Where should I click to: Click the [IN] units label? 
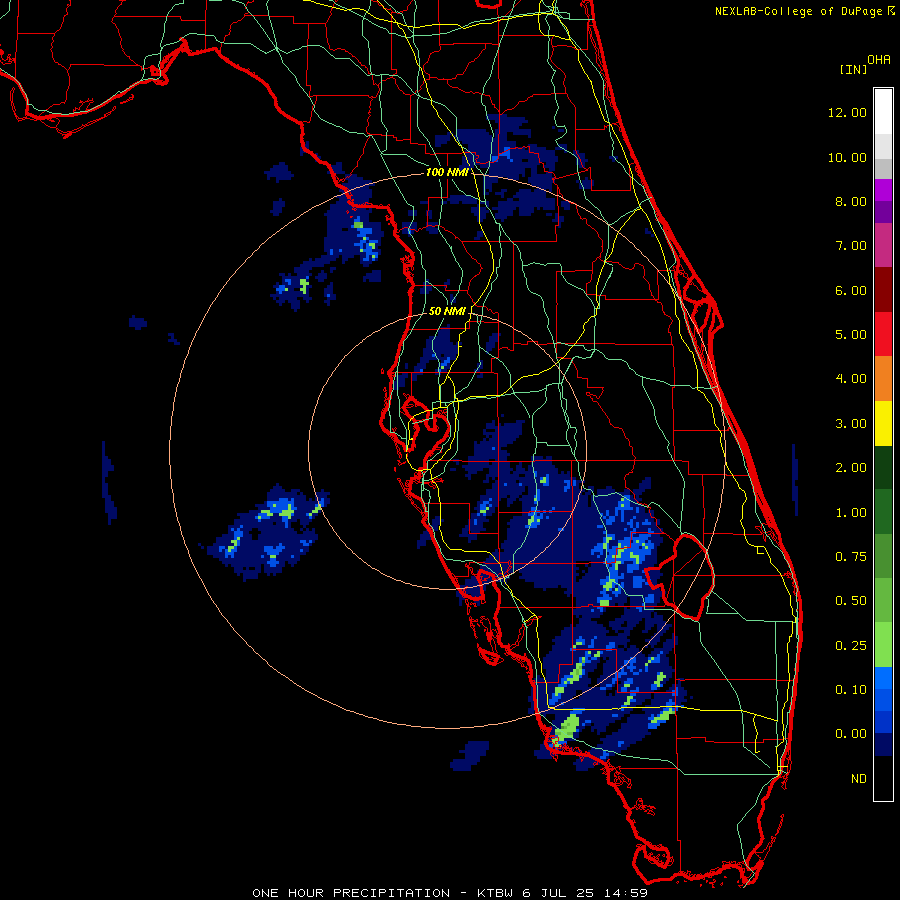tap(853, 69)
